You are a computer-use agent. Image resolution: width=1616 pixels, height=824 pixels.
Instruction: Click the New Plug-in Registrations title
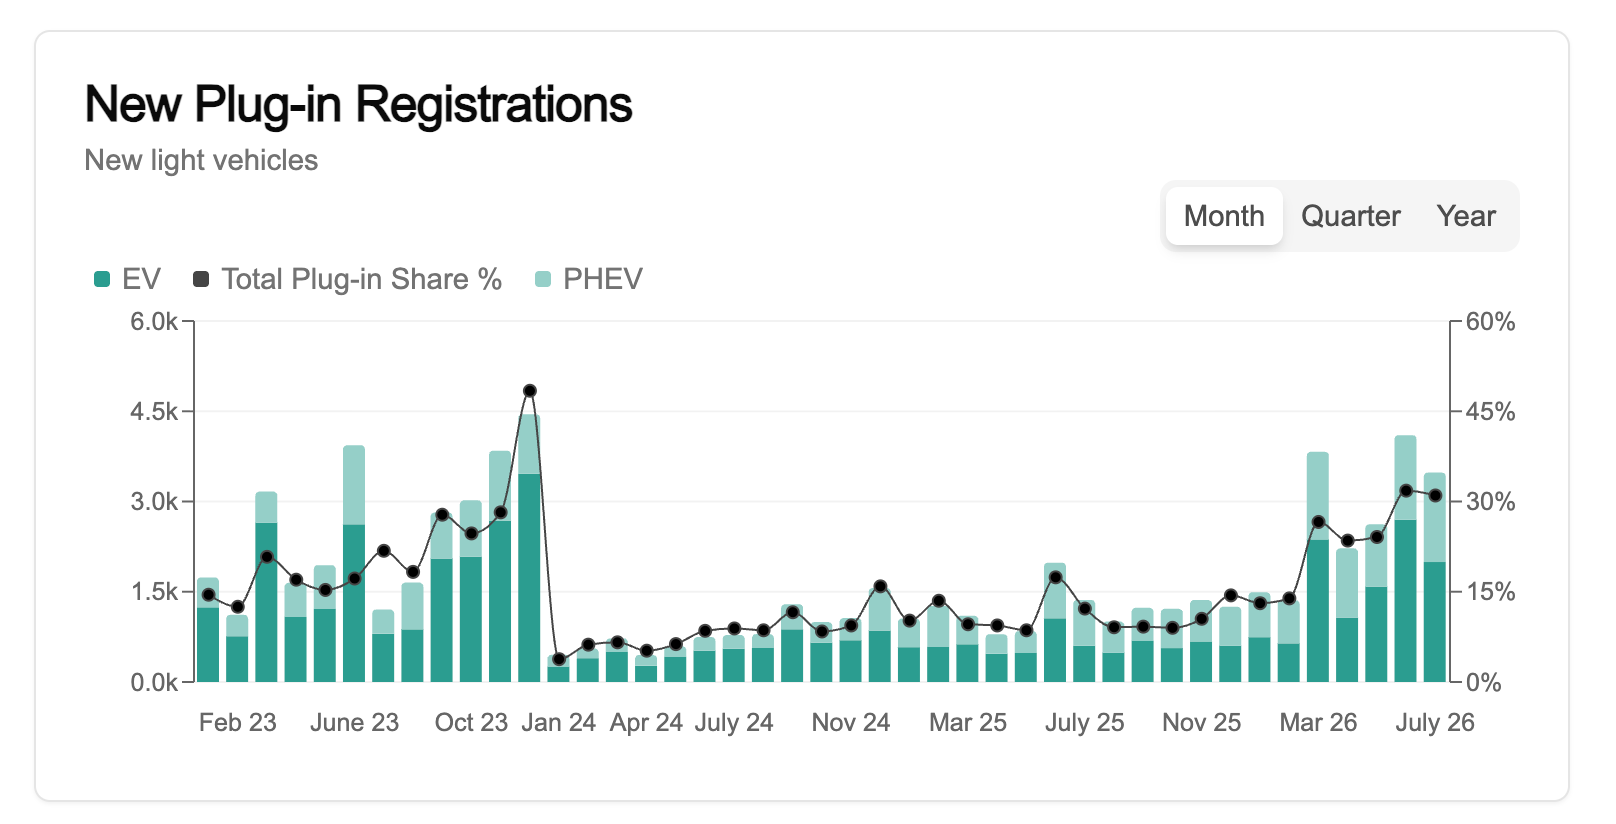point(358,104)
